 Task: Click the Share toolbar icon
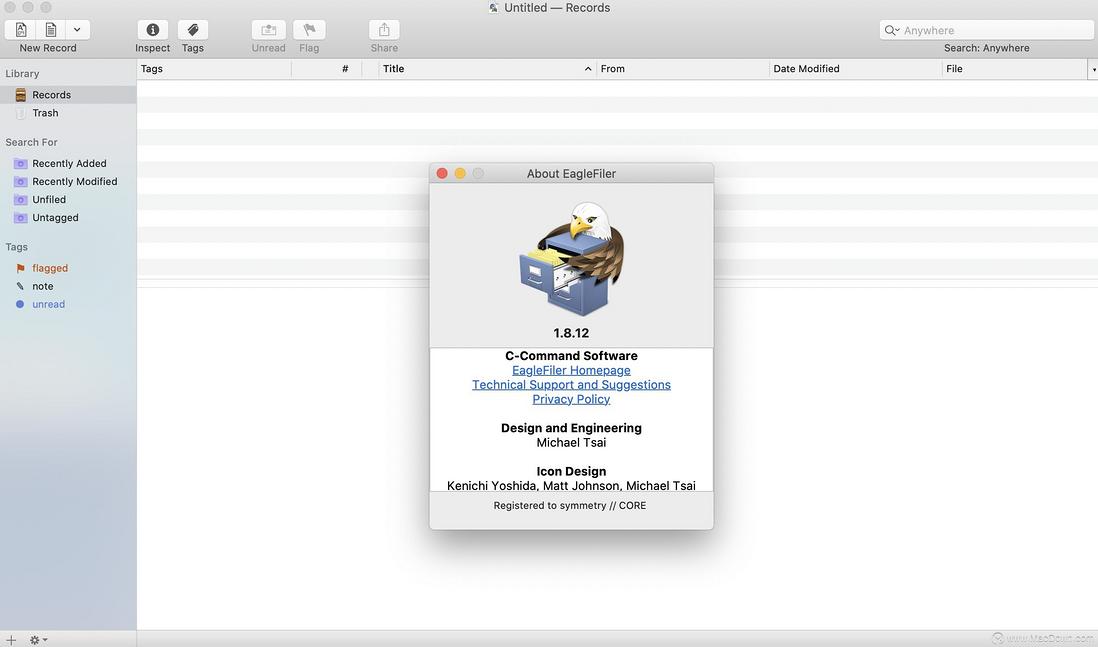(x=384, y=30)
